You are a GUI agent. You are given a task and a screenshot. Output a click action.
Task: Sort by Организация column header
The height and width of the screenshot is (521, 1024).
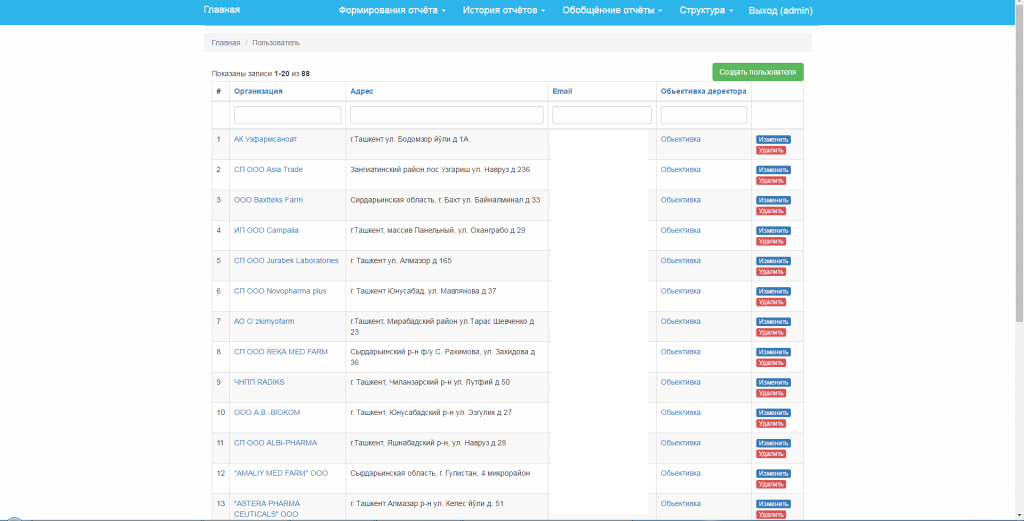(x=258, y=91)
